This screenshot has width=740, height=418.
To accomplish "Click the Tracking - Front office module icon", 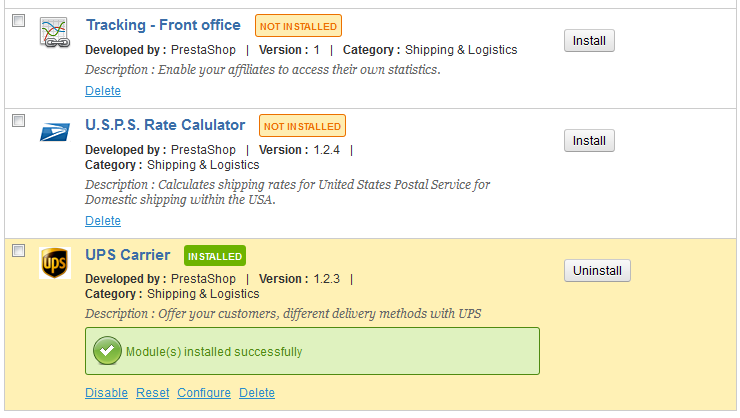I will click(55, 33).
